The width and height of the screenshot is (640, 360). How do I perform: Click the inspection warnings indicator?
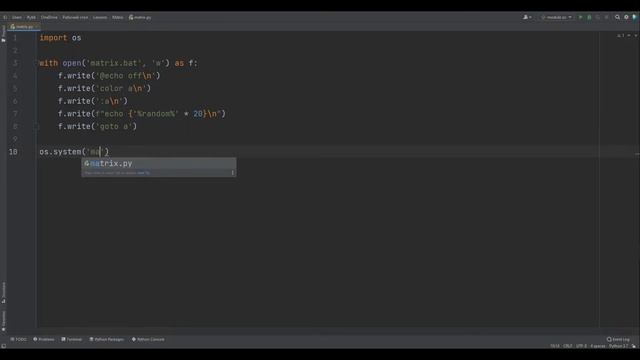point(620,36)
